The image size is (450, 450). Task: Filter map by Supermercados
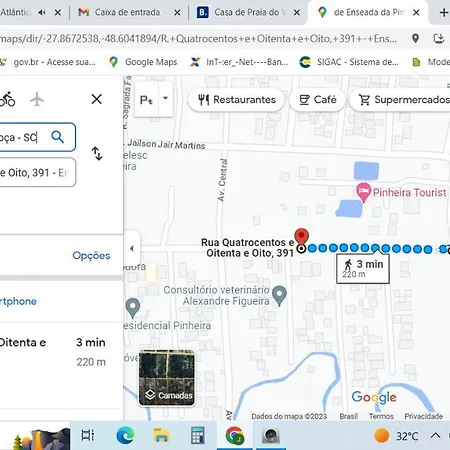pos(403,100)
